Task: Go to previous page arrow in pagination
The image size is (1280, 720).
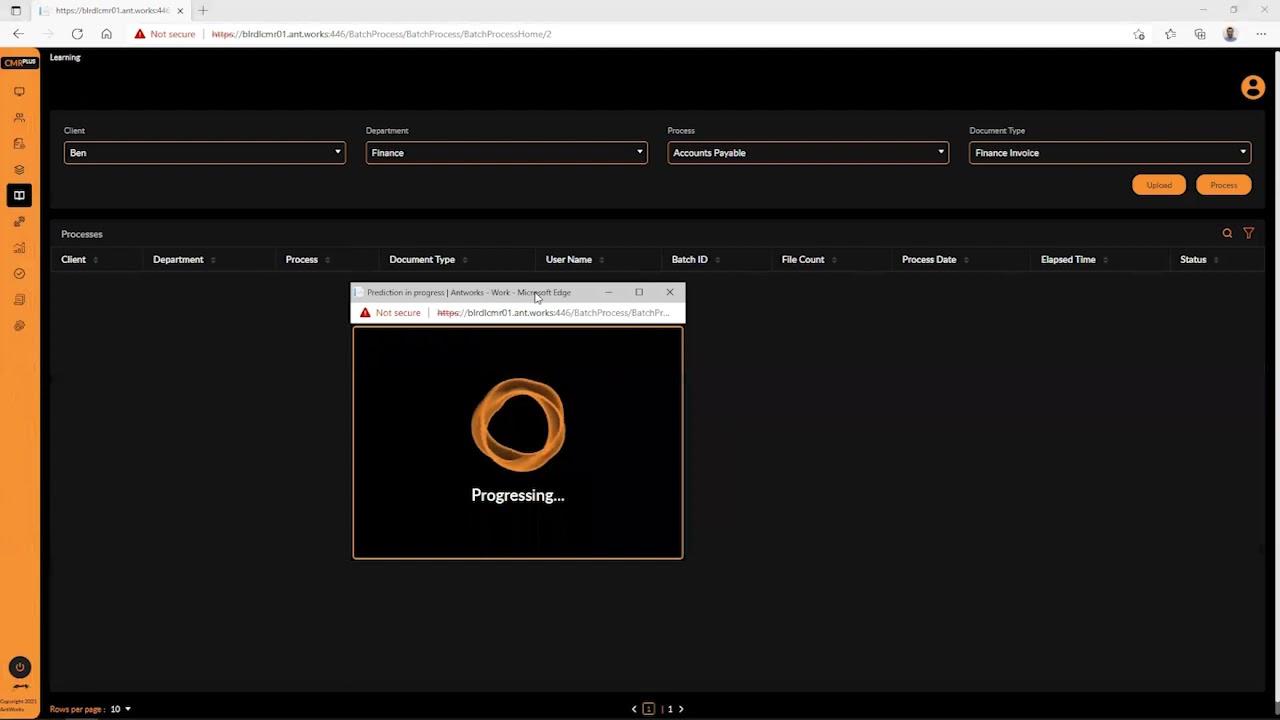Action: click(634, 709)
